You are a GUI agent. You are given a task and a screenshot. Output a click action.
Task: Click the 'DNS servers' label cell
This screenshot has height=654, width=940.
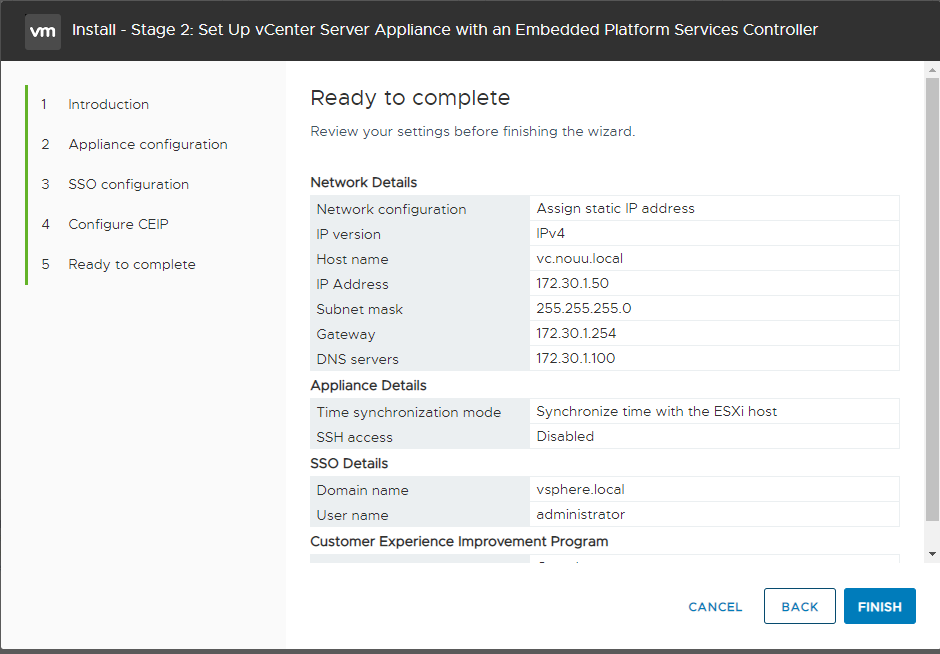(x=420, y=358)
